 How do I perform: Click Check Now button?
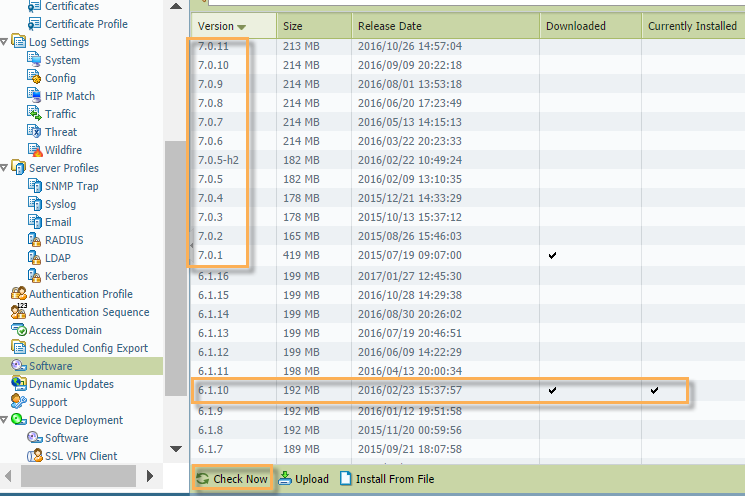click(x=232, y=479)
